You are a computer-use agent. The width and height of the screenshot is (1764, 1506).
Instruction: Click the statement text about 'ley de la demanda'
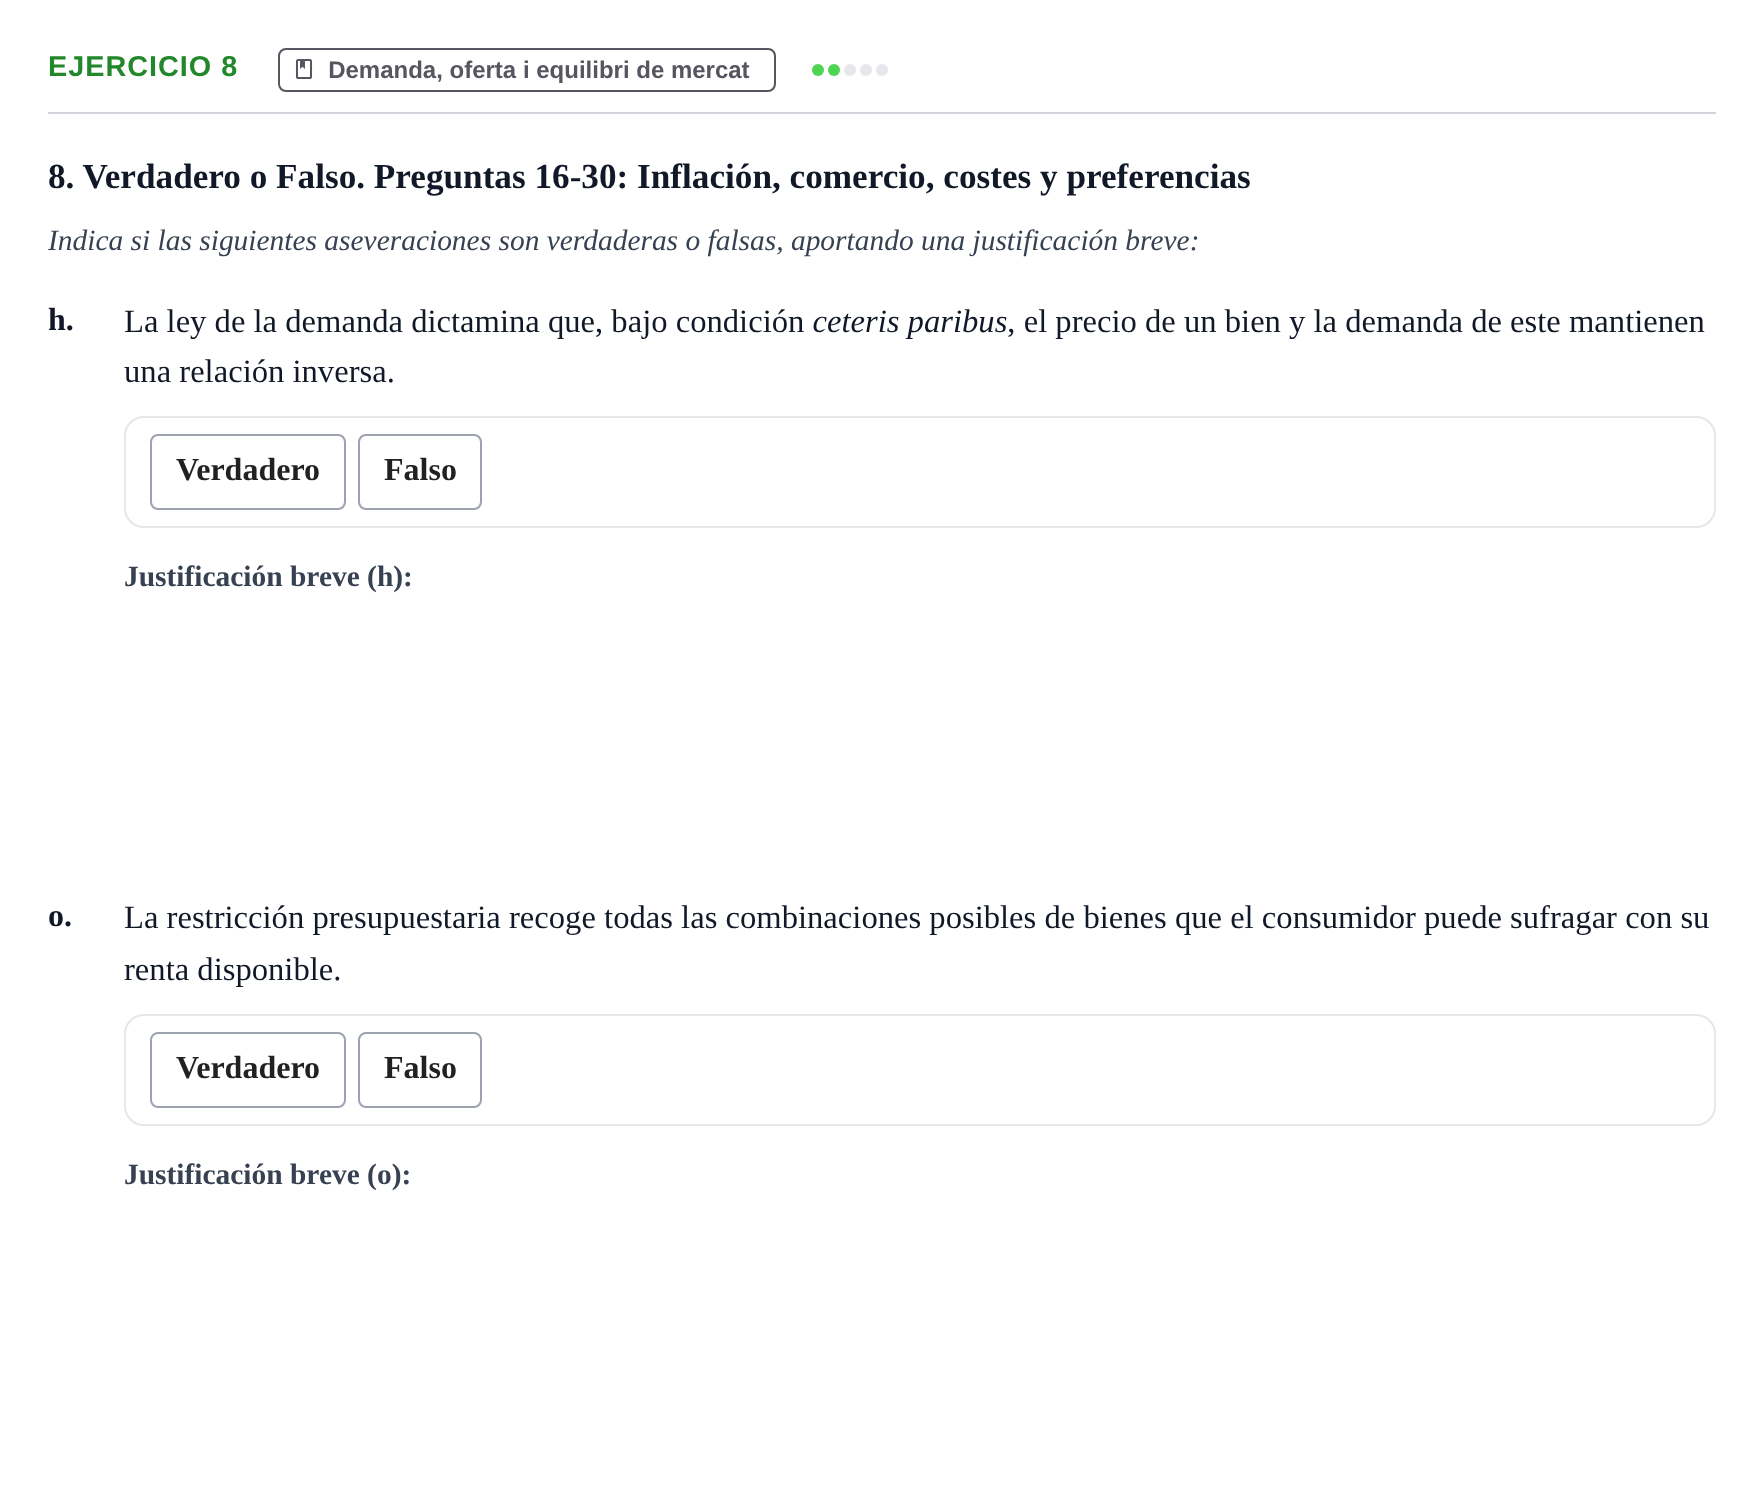(x=914, y=347)
